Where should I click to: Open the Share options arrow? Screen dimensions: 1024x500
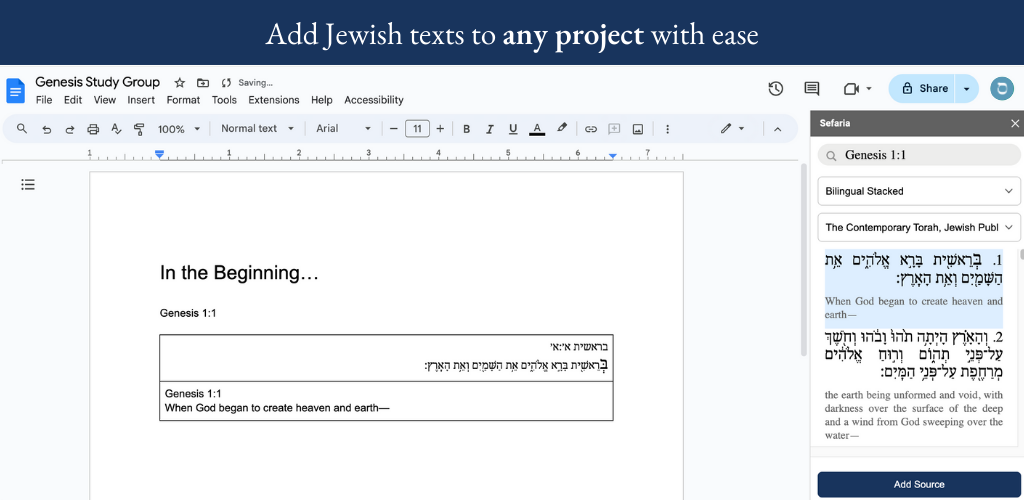click(967, 89)
